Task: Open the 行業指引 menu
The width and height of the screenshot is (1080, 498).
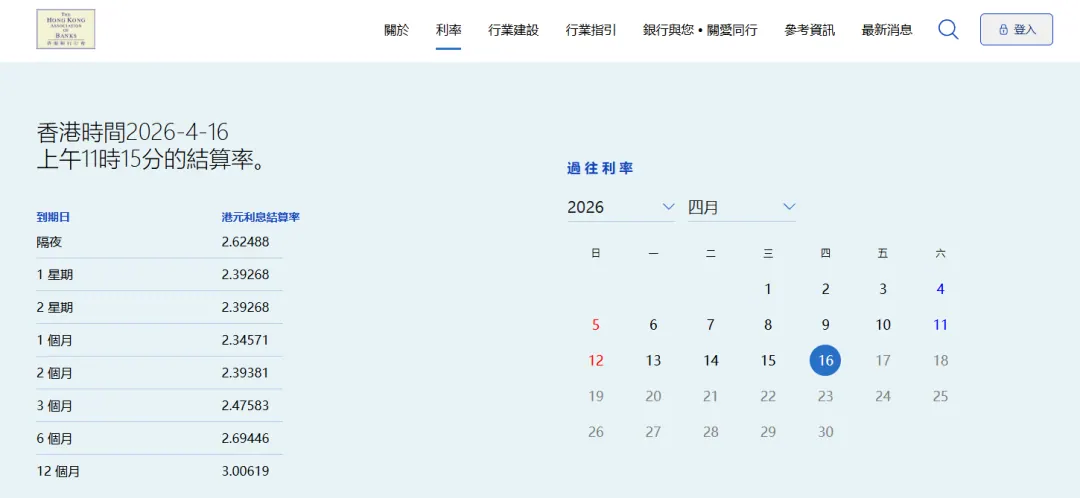Action: coord(591,30)
